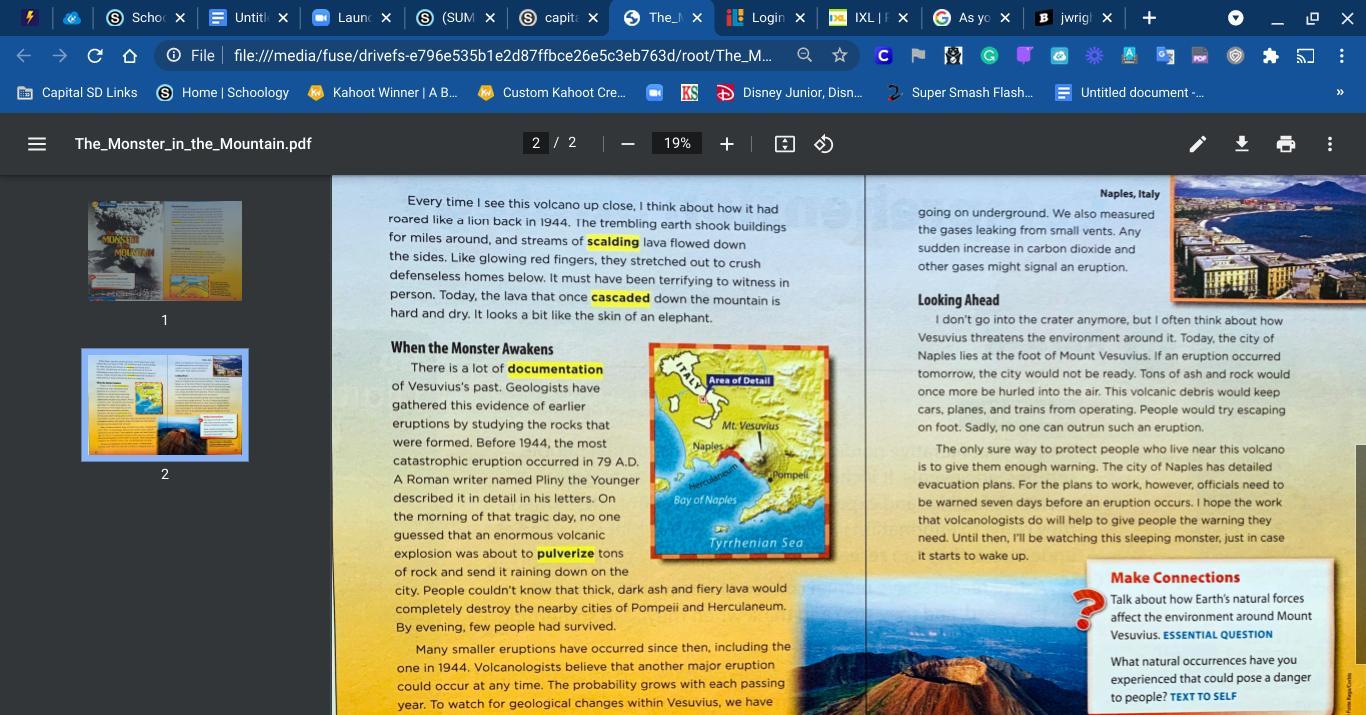
Task: Open the Capital SD Links bookmark folder
Action: [x=78, y=92]
